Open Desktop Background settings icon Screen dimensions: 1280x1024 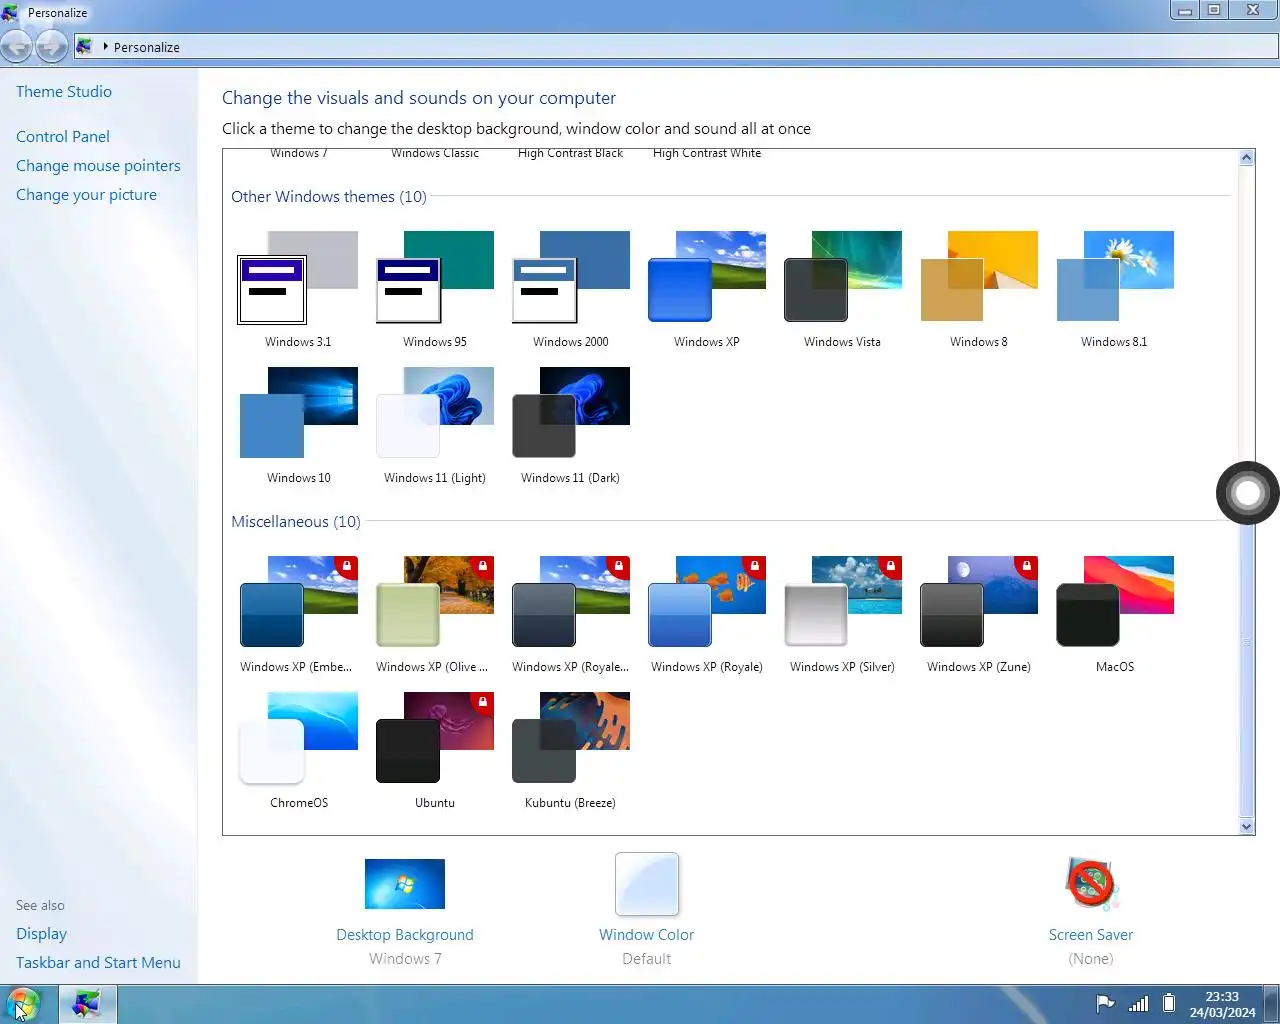click(x=405, y=884)
